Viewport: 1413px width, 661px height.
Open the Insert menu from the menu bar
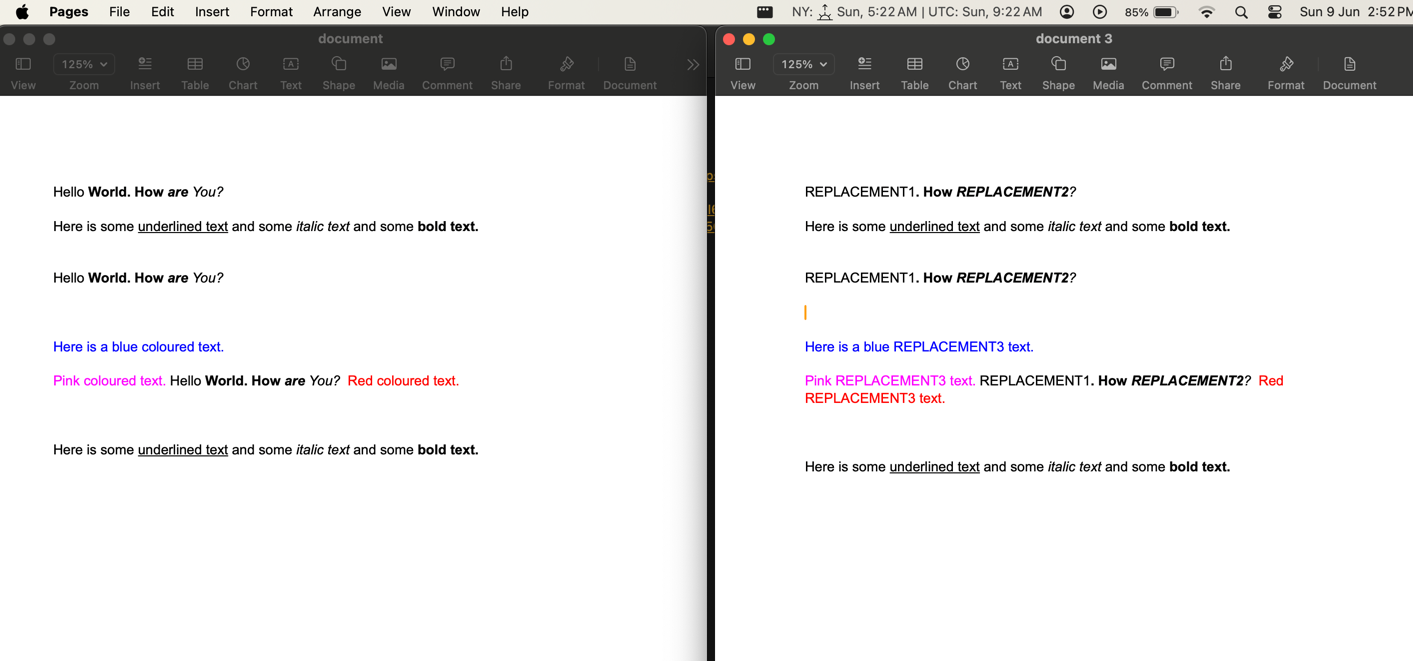click(211, 11)
